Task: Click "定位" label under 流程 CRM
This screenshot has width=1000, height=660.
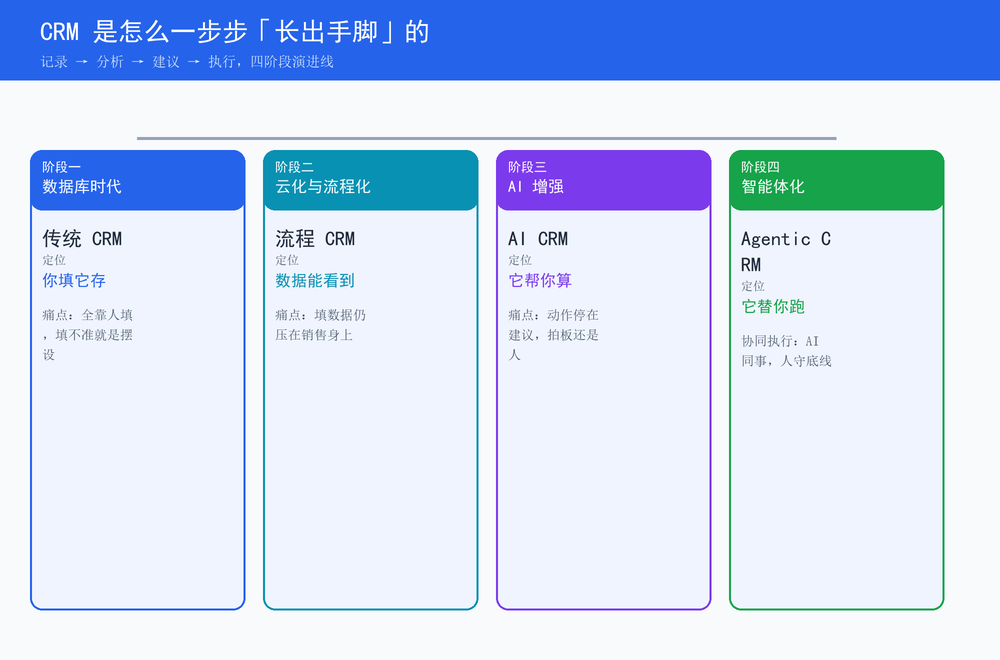Action: pos(286,260)
